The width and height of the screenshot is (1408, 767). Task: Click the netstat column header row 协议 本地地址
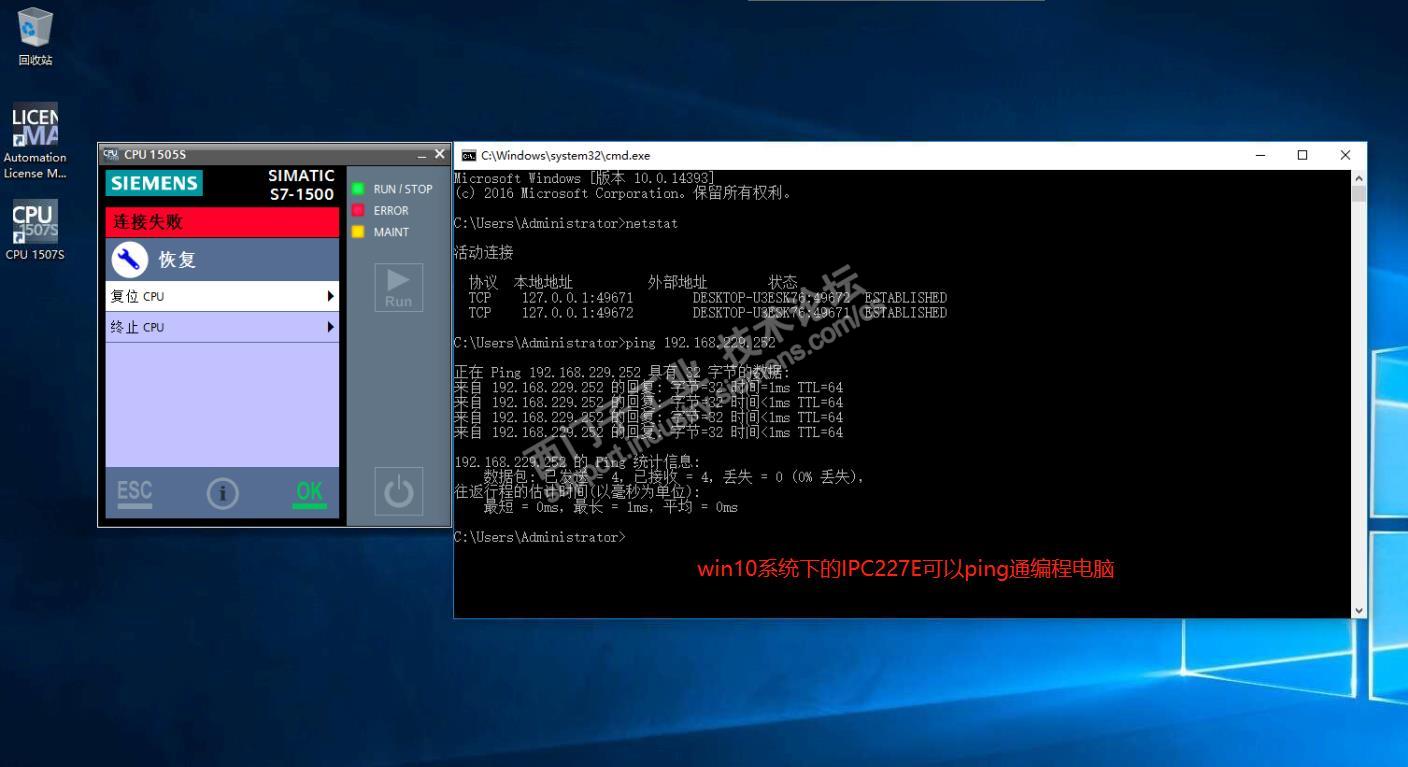pos(633,283)
